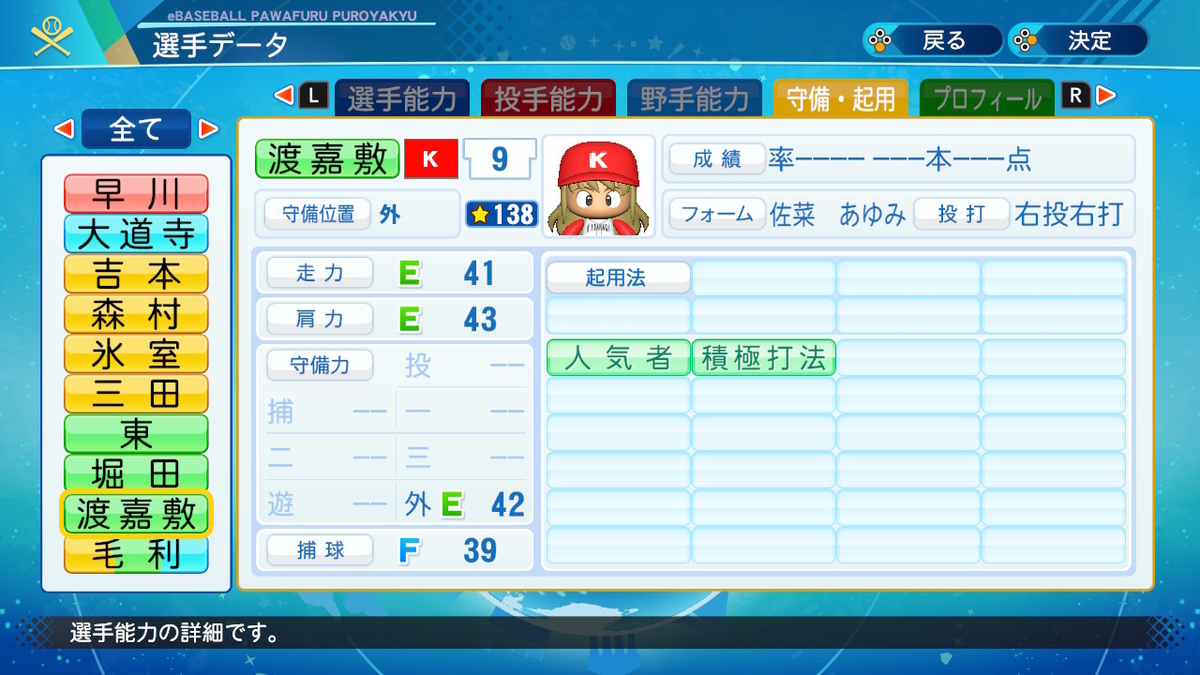This screenshot has width=1200, height=675.
Task: Click the red K team badge
Action: [431, 159]
